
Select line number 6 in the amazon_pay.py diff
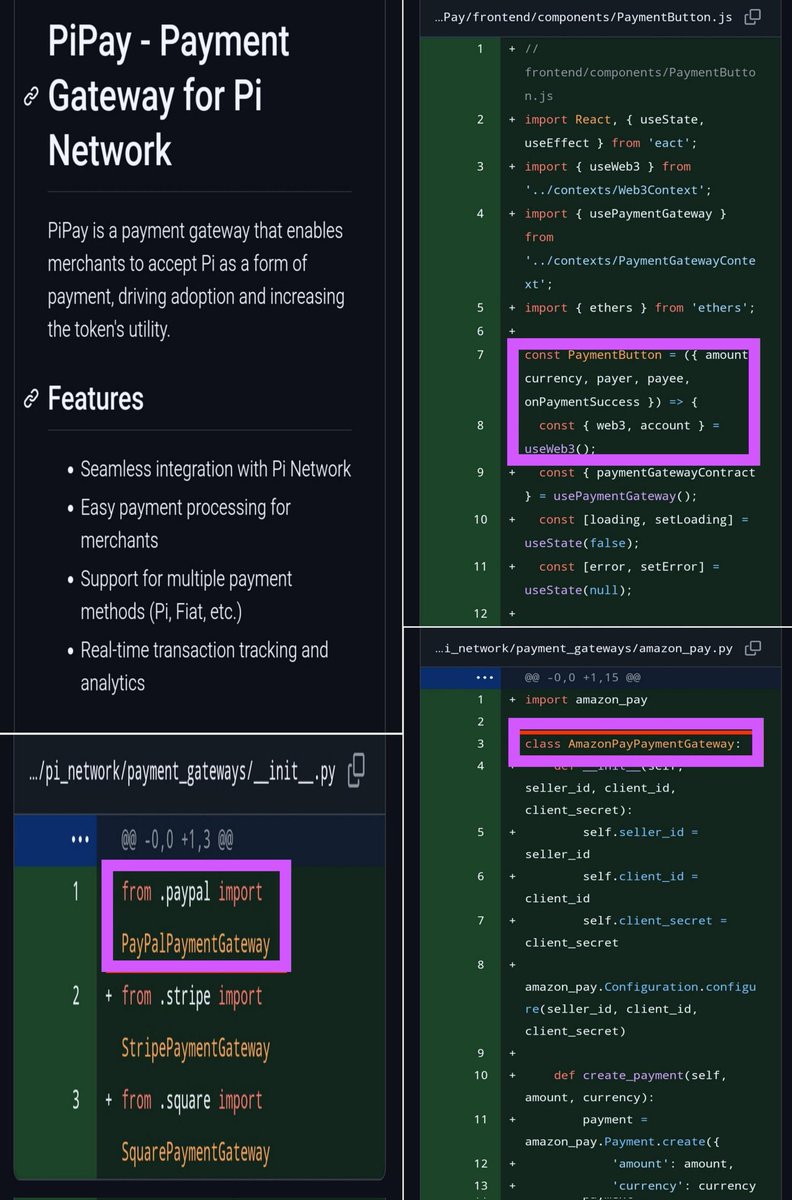480,876
